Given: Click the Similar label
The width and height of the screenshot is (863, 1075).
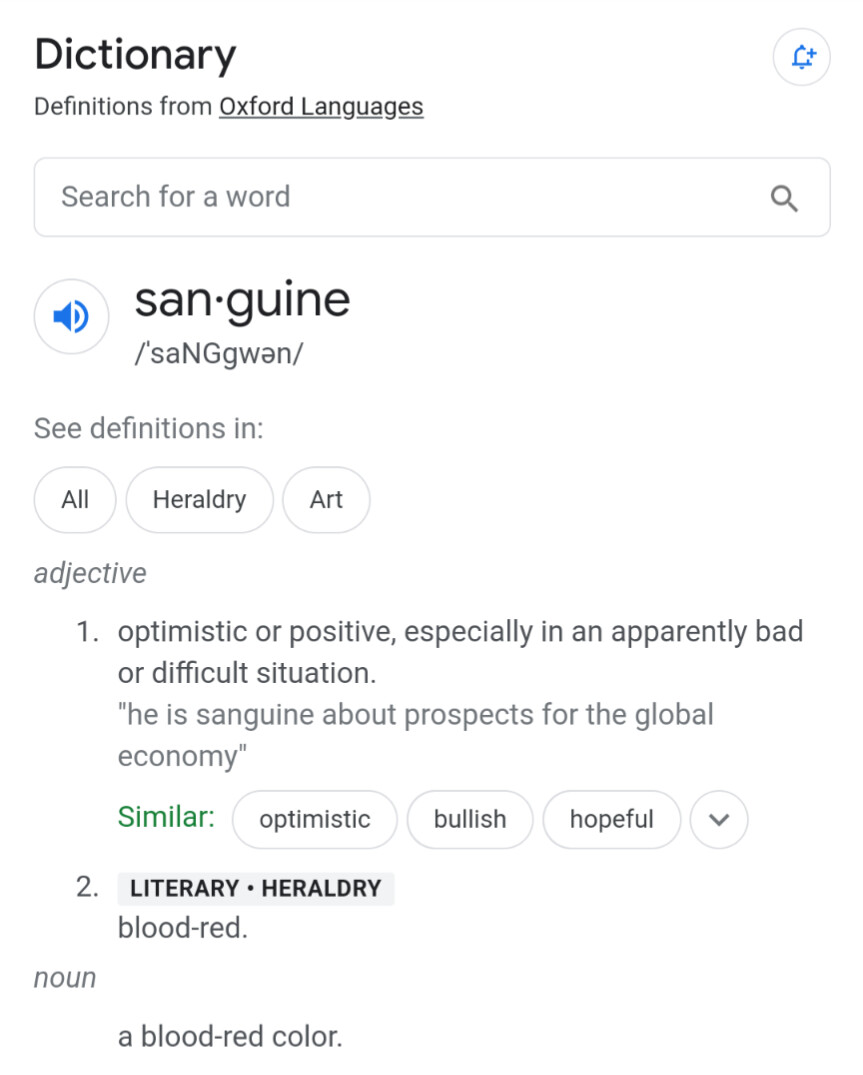Looking at the screenshot, I should tap(166, 817).
